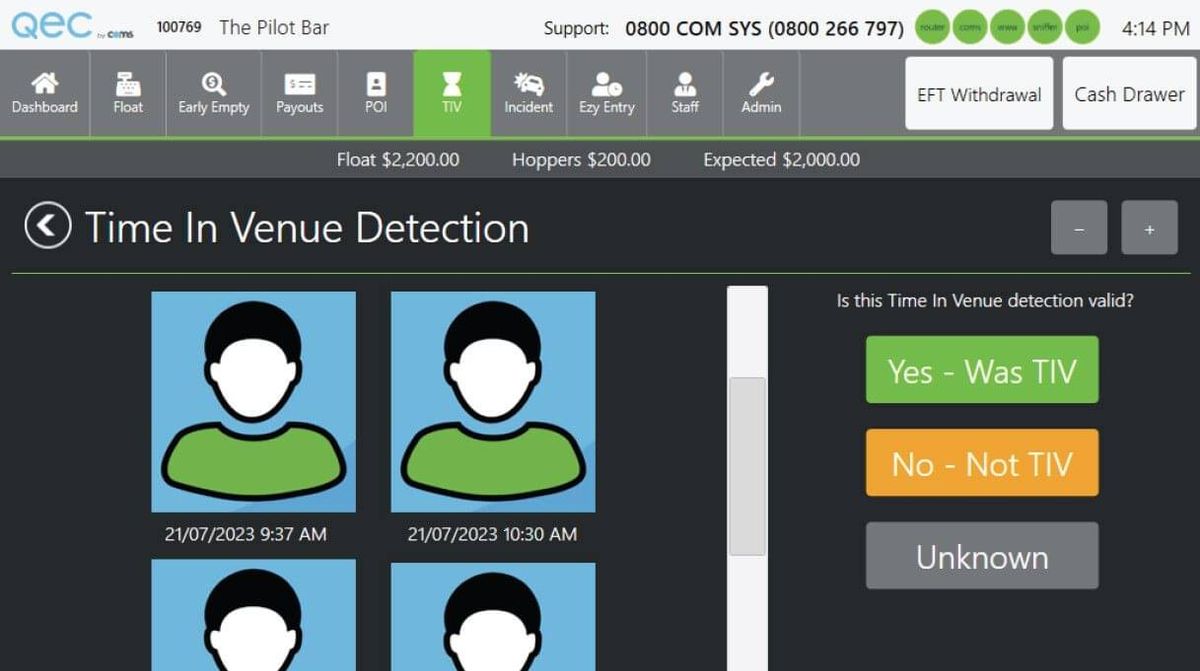Open the Dashboard
The image size is (1200, 671).
(44, 93)
